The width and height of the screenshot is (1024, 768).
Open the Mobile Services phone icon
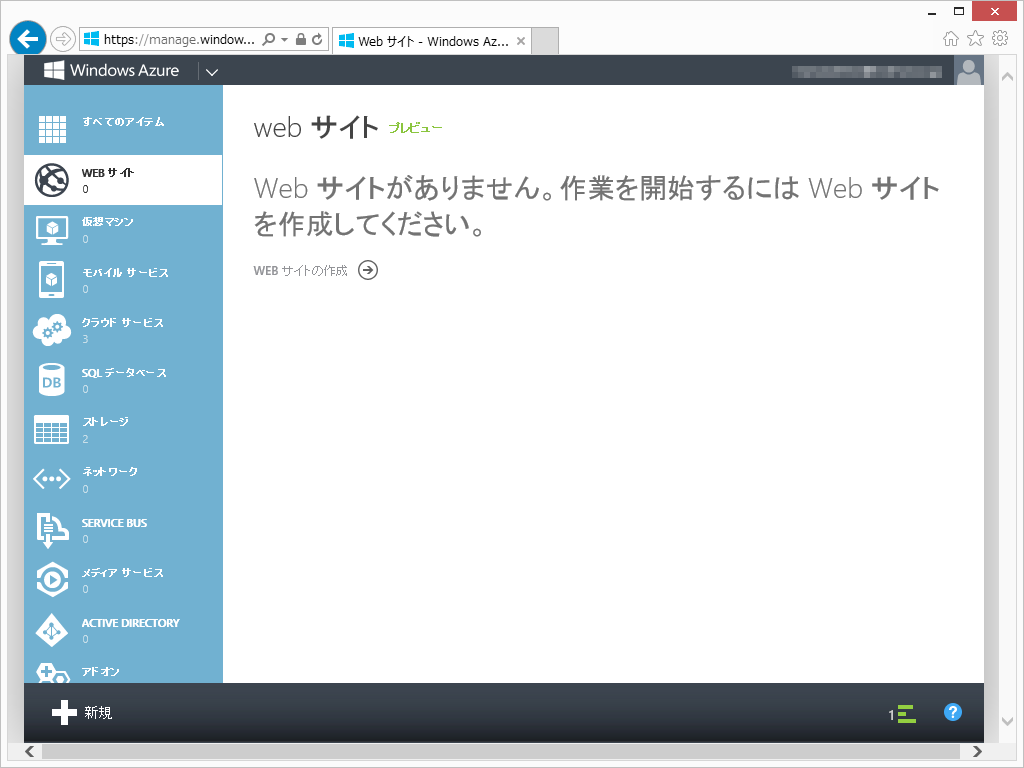(x=52, y=280)
